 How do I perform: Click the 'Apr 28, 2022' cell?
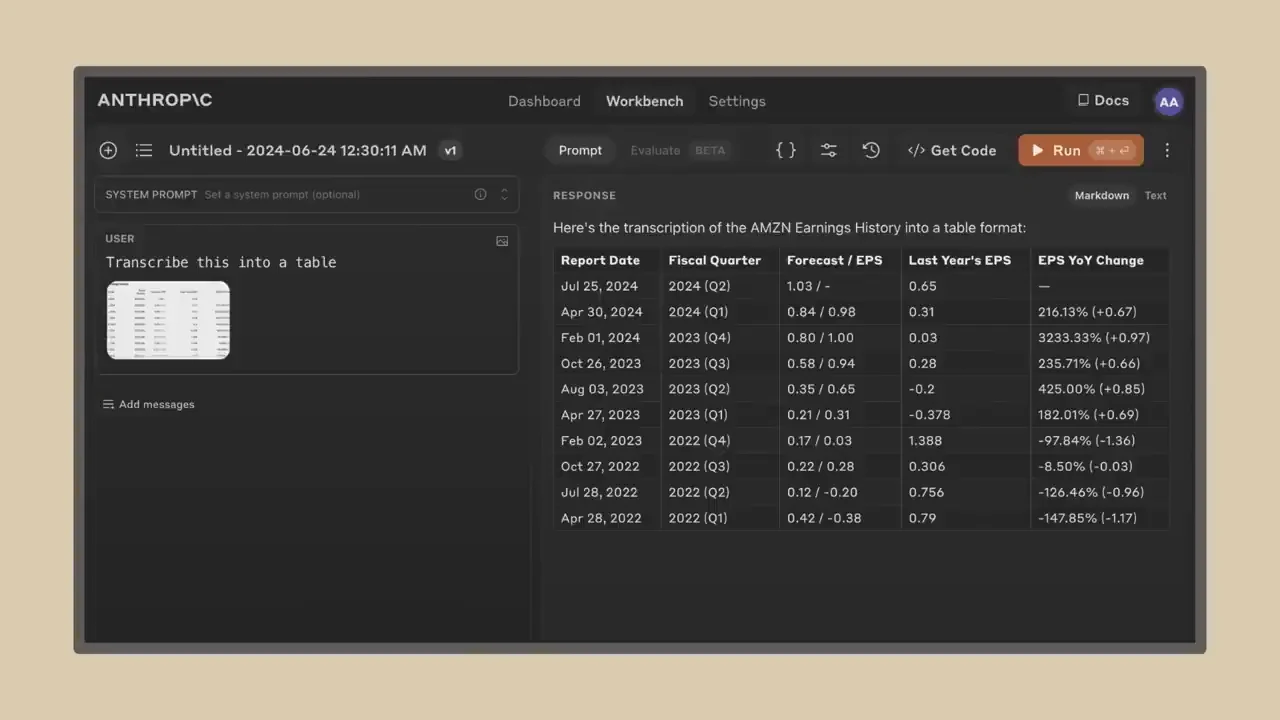599,518
